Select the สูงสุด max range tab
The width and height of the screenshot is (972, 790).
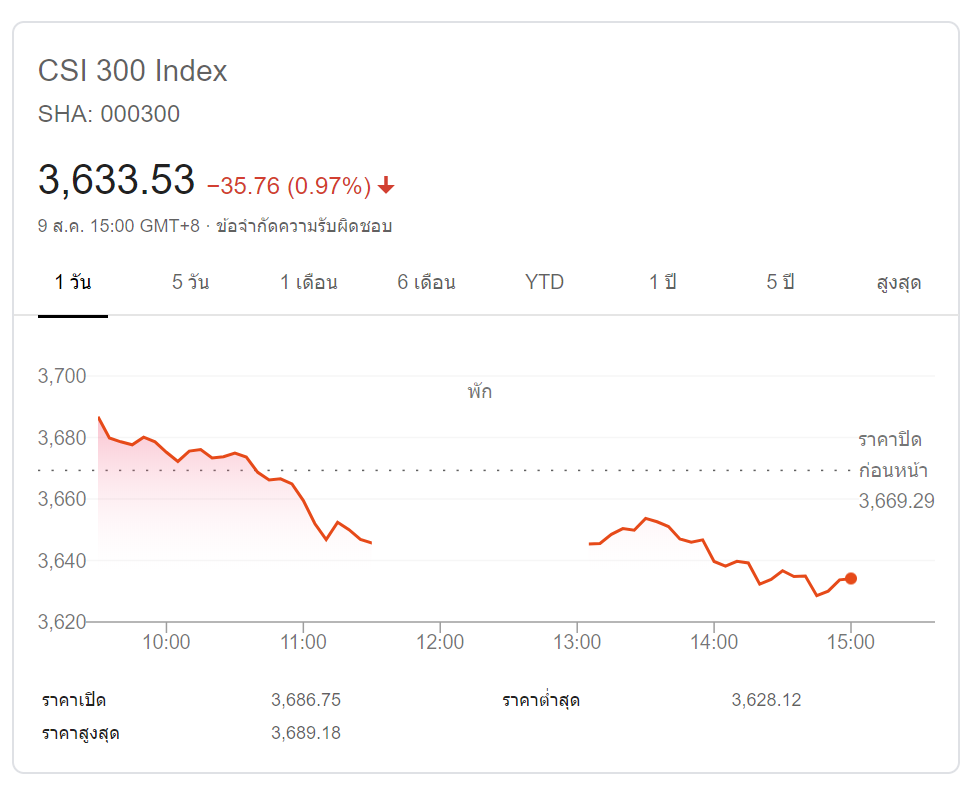tap(898, 283)
